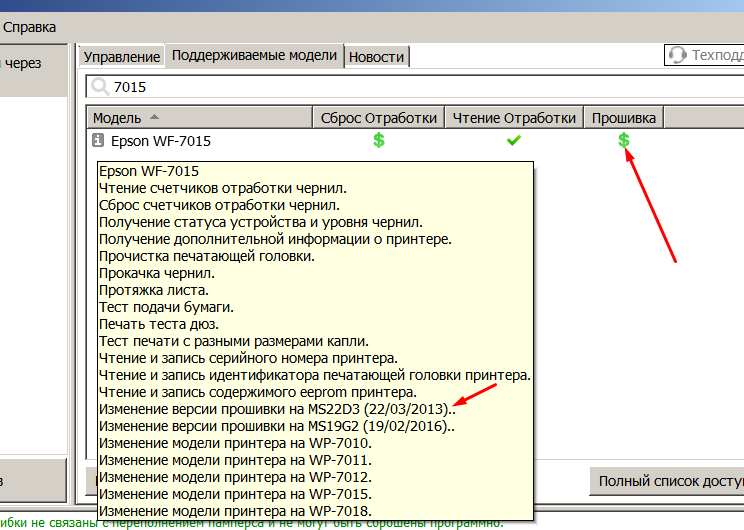Click the dollar icon under Прошивка
Viewport: 744px width, 530px height.
click(x=623, y=140)
